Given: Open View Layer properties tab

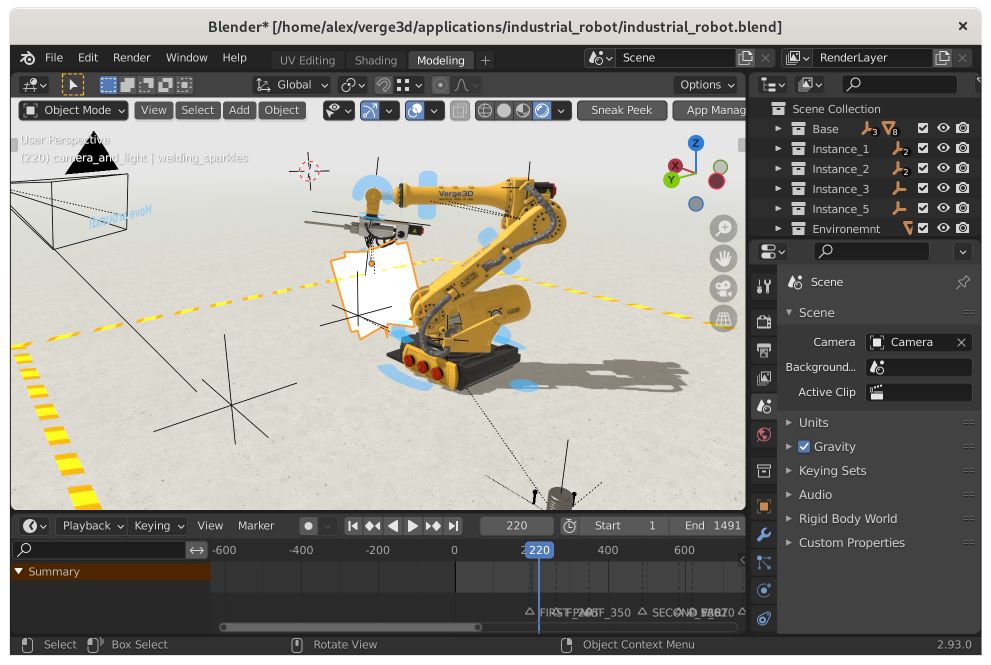Looking at the screenshot, I should (763, 378).
